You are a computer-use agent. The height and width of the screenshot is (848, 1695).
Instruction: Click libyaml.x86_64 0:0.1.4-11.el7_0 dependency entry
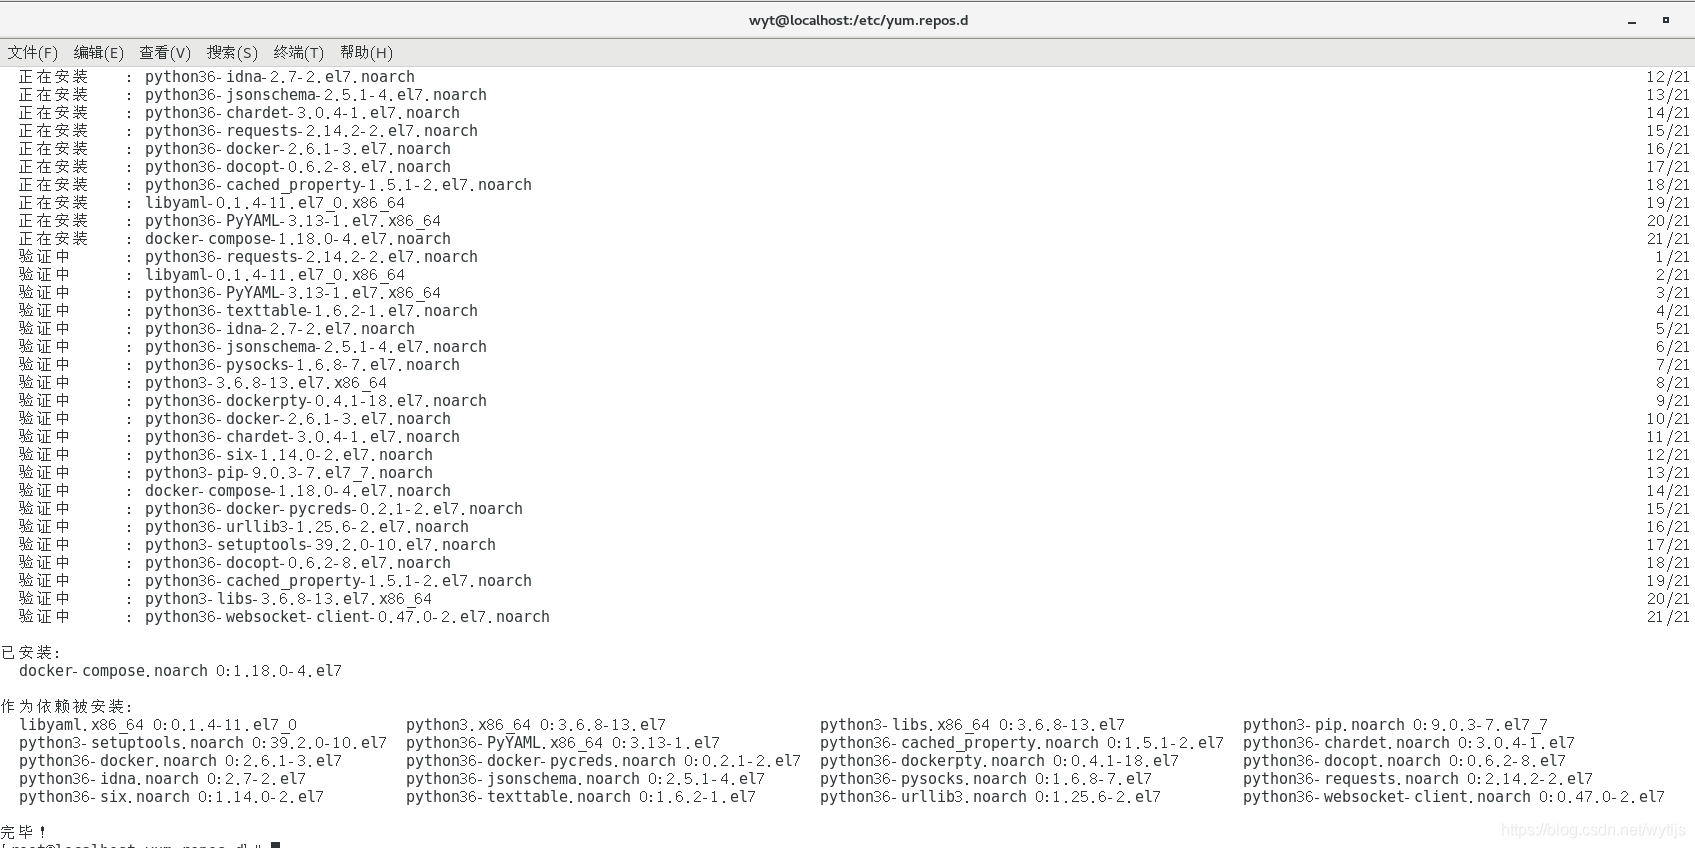click(158, 725)
